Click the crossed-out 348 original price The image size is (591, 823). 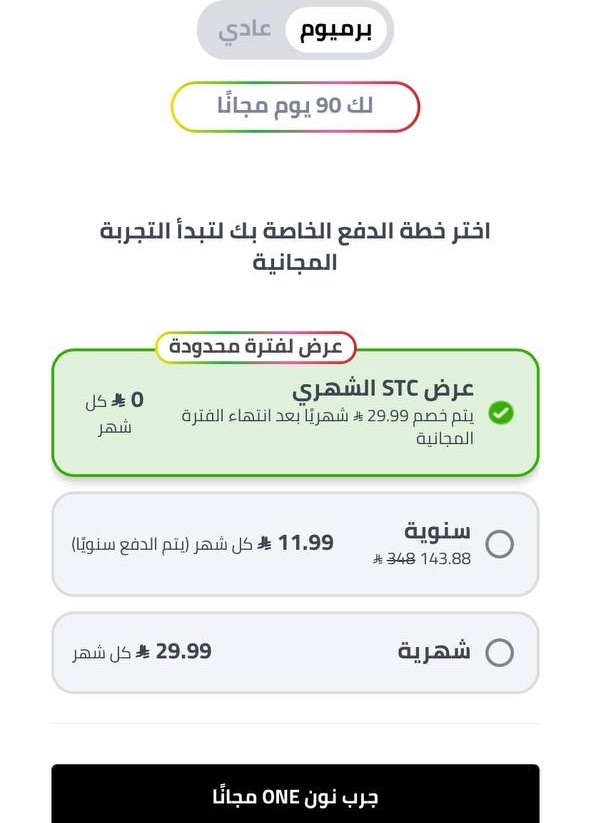[x=401, y=559]
